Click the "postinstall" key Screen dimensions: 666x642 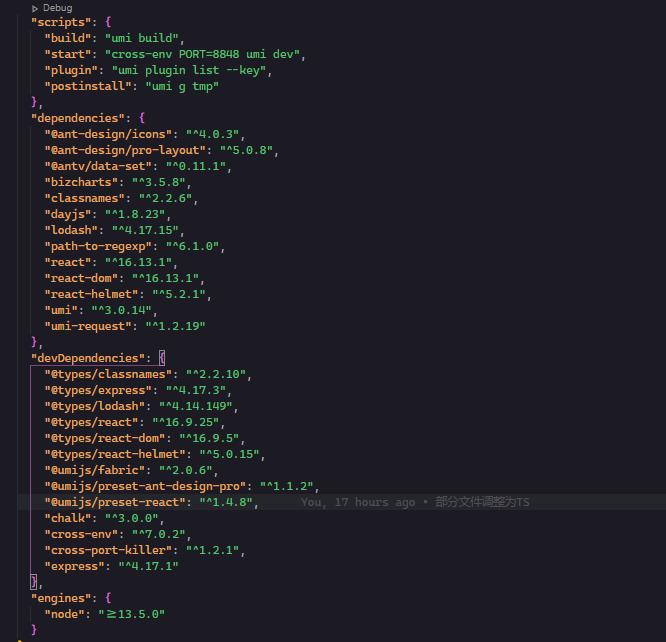pos(88,86)
